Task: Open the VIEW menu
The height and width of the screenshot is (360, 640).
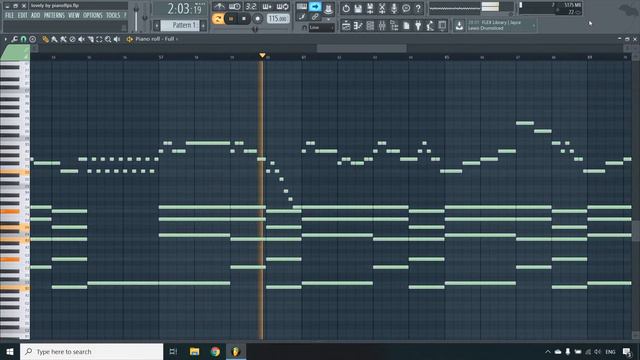Action: pos(74,15)
